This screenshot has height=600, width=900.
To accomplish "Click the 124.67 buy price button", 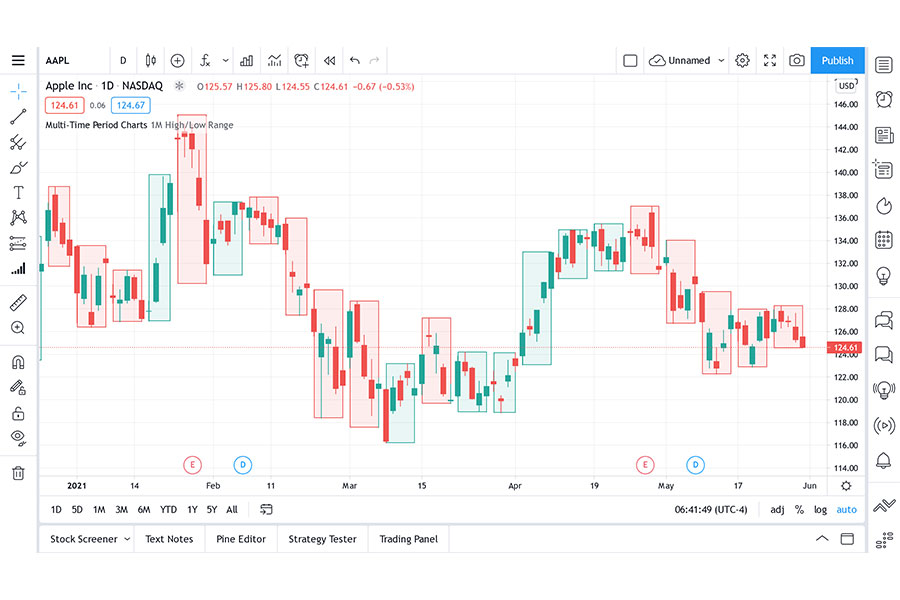I will pyautogui.click(x=131, y=106).
